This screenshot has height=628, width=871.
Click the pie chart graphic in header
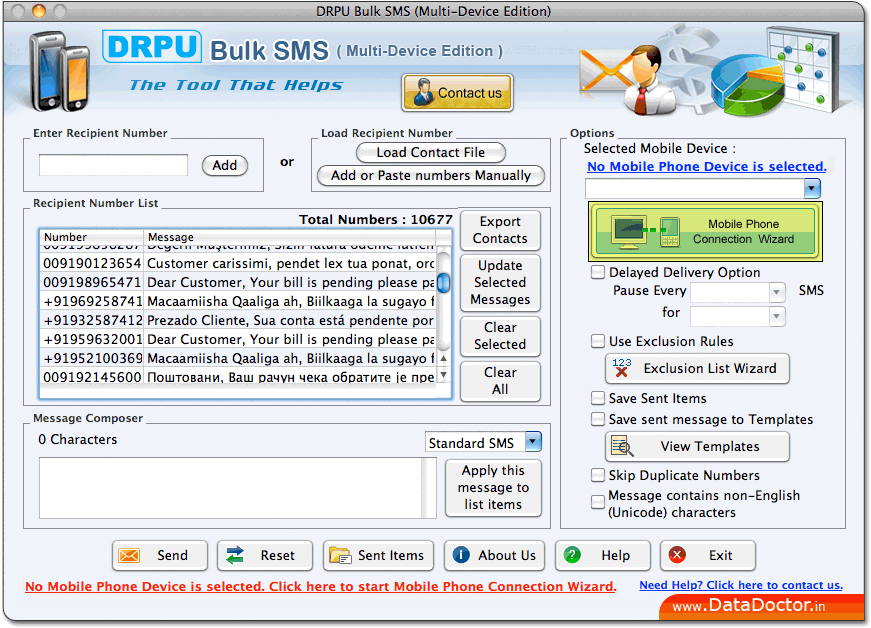pyautogui.click(x=747, y=86)
